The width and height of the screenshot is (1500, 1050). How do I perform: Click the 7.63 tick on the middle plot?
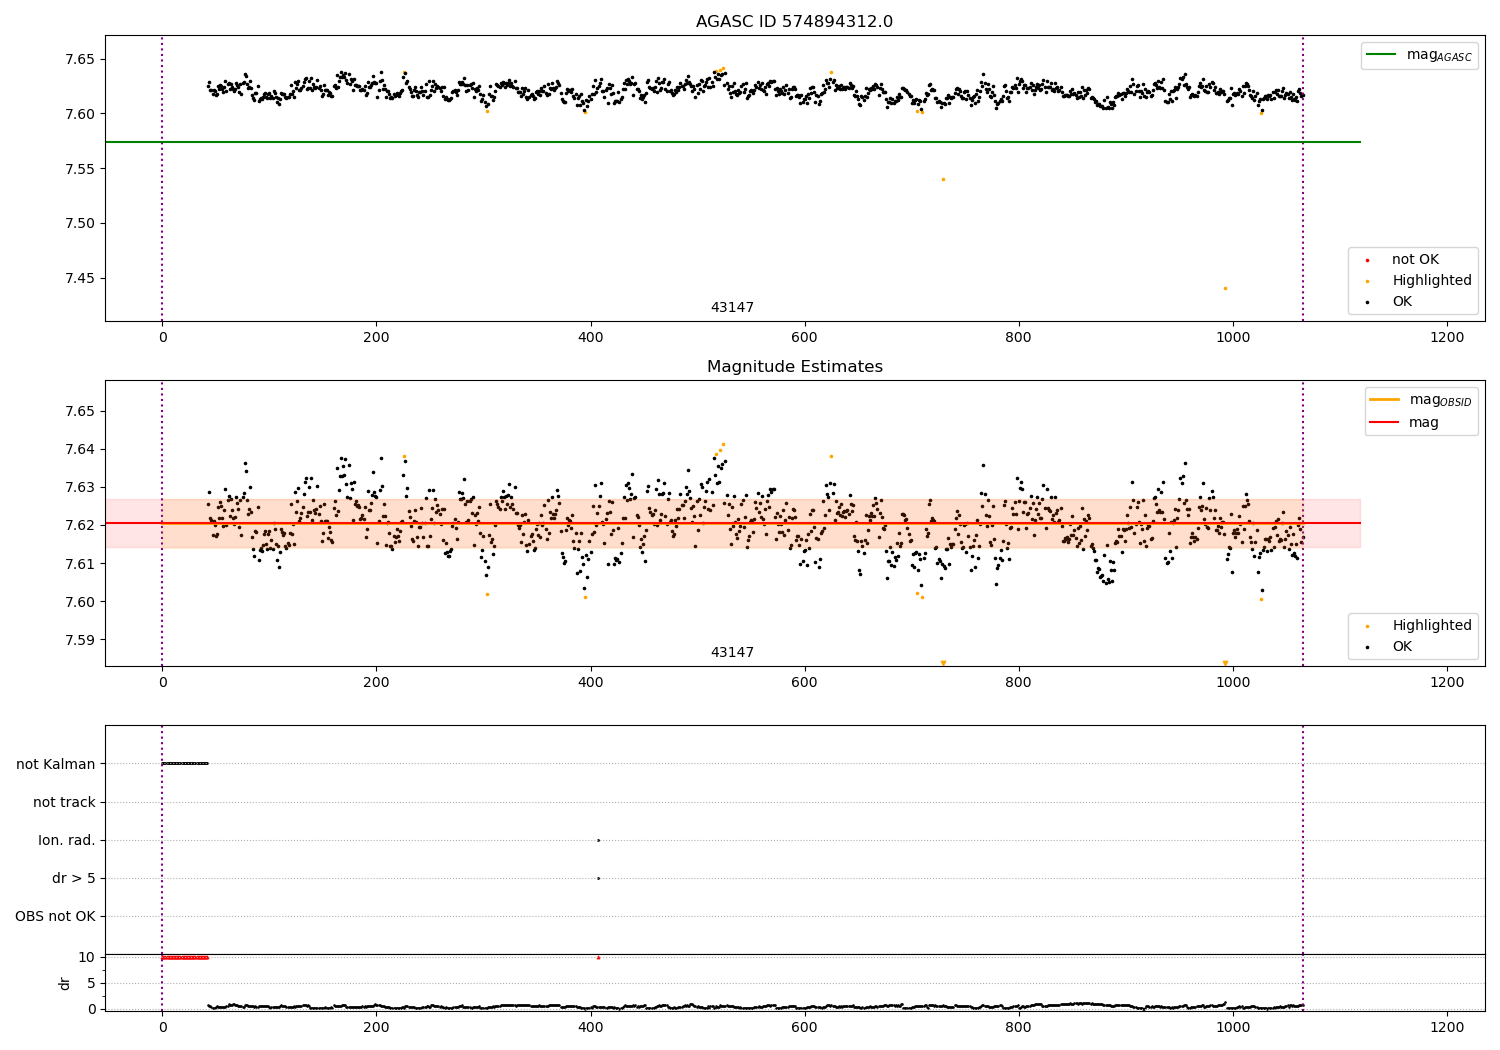point(79,488)
